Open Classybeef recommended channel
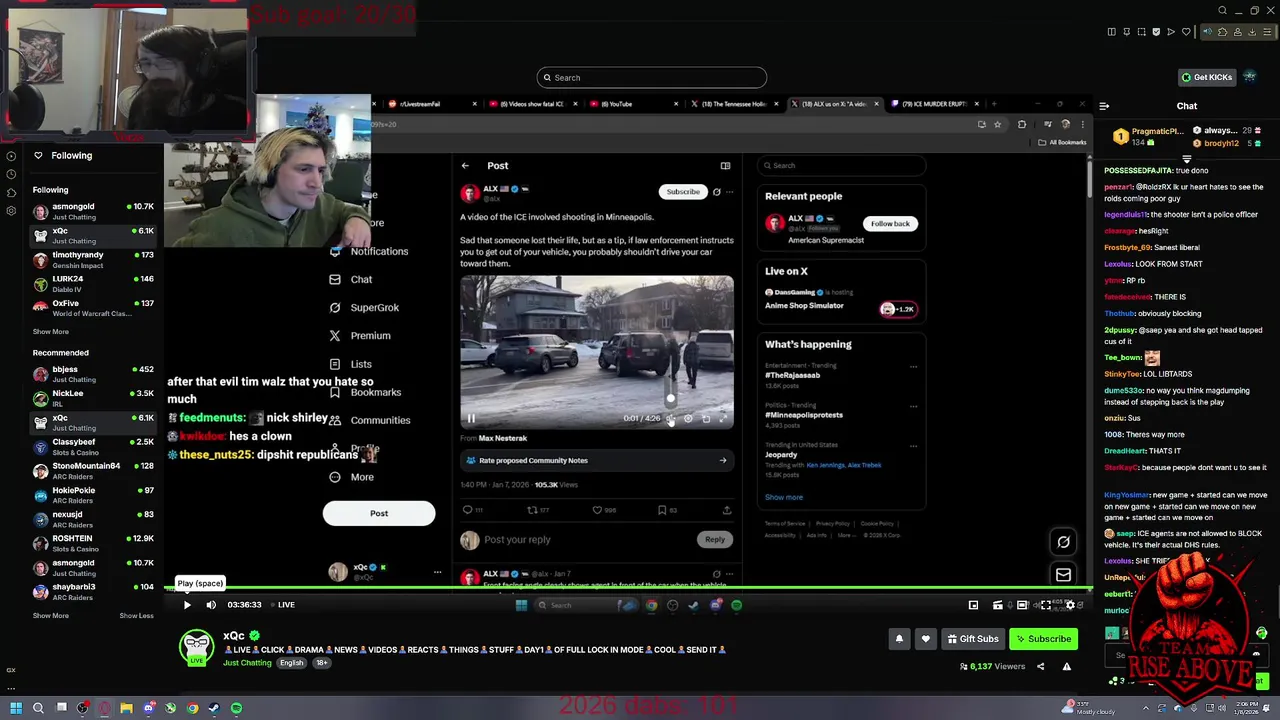The width and height of the screenshot is (1280, 720). [94, 446]
